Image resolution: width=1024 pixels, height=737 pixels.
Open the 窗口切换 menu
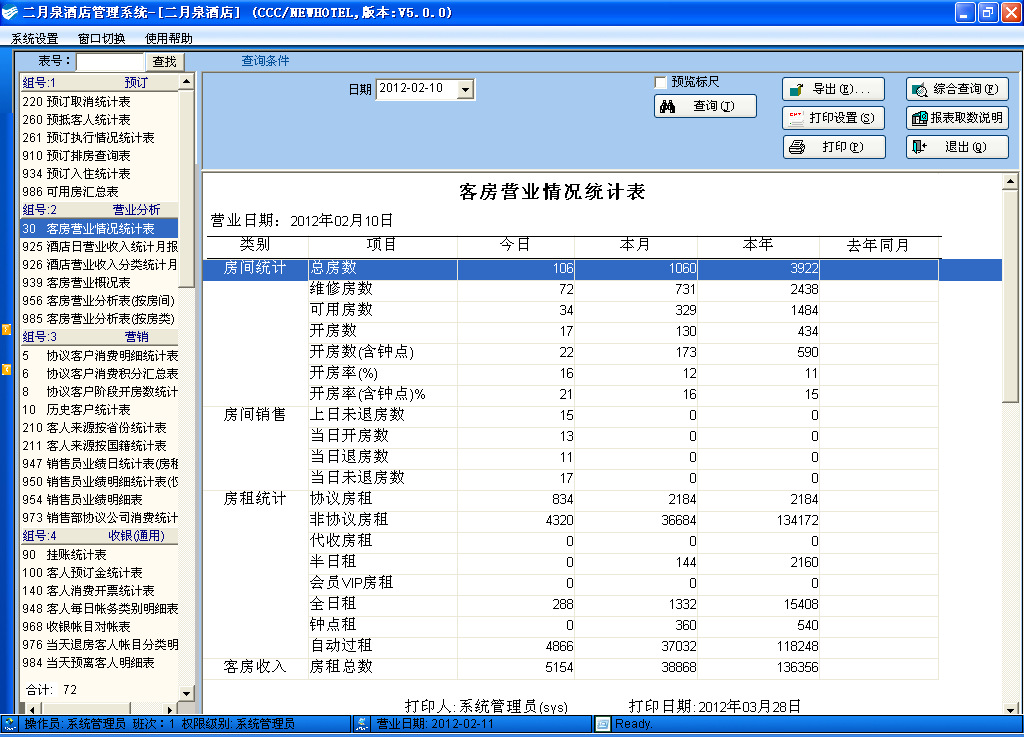point(102,39)
